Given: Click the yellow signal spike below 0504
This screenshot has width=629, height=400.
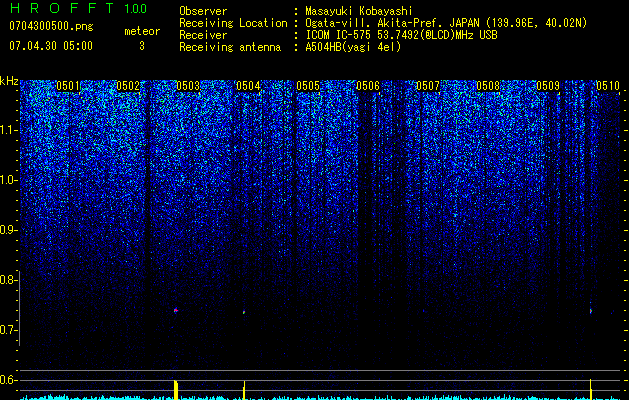Looking at the screenshot, I should pyautogui.click(x=244, y=390).
